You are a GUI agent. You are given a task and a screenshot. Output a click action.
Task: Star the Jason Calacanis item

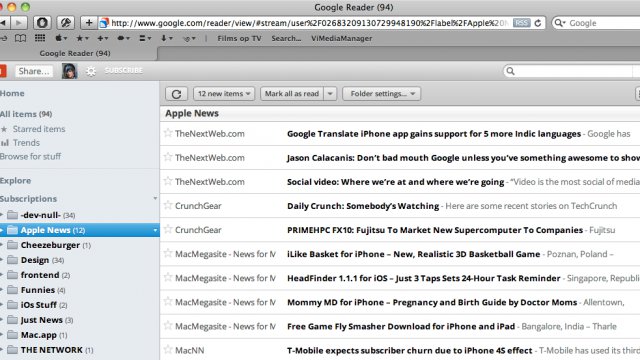(168, 157)
